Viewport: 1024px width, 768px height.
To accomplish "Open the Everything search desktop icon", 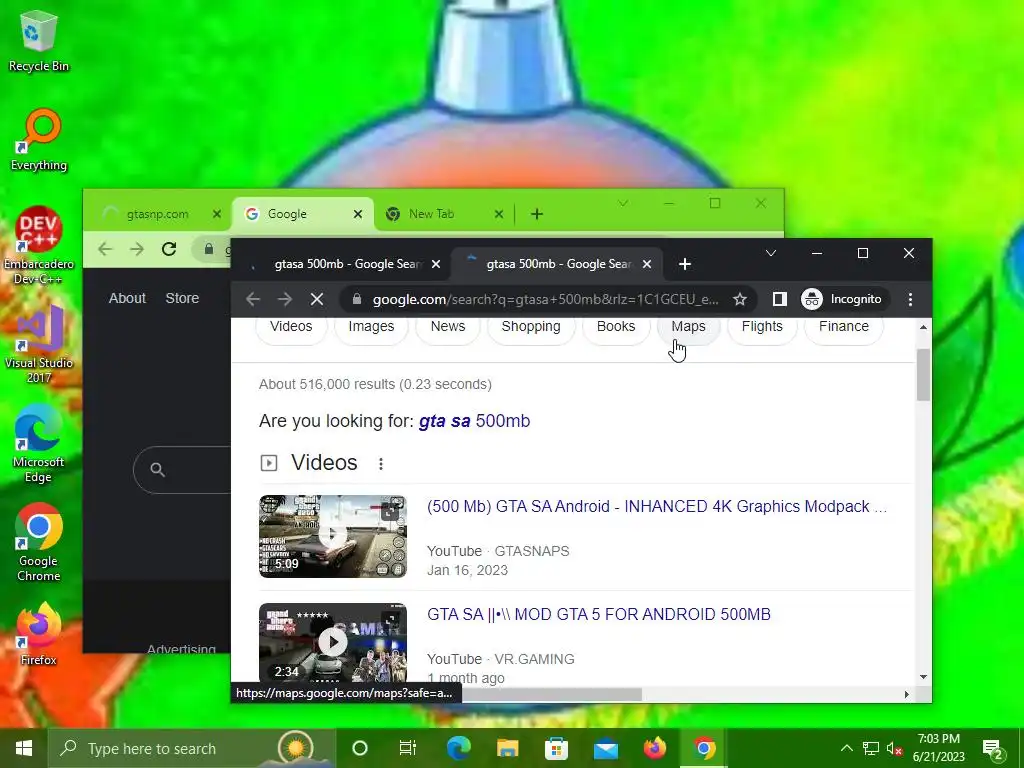I will pos(39,140).
